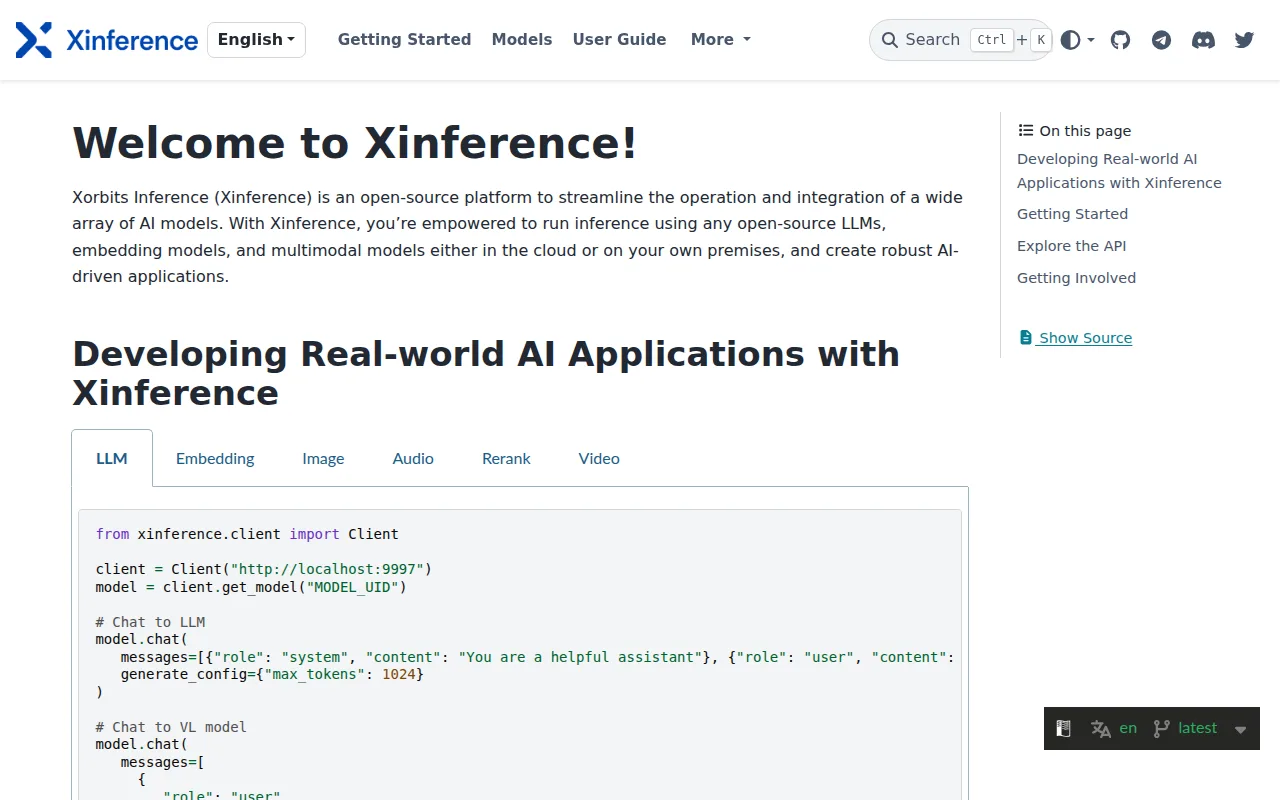The width and height of the screenshot is (1280, 800).
Task: Click the K key hint badge
Action: point(1041,40)
